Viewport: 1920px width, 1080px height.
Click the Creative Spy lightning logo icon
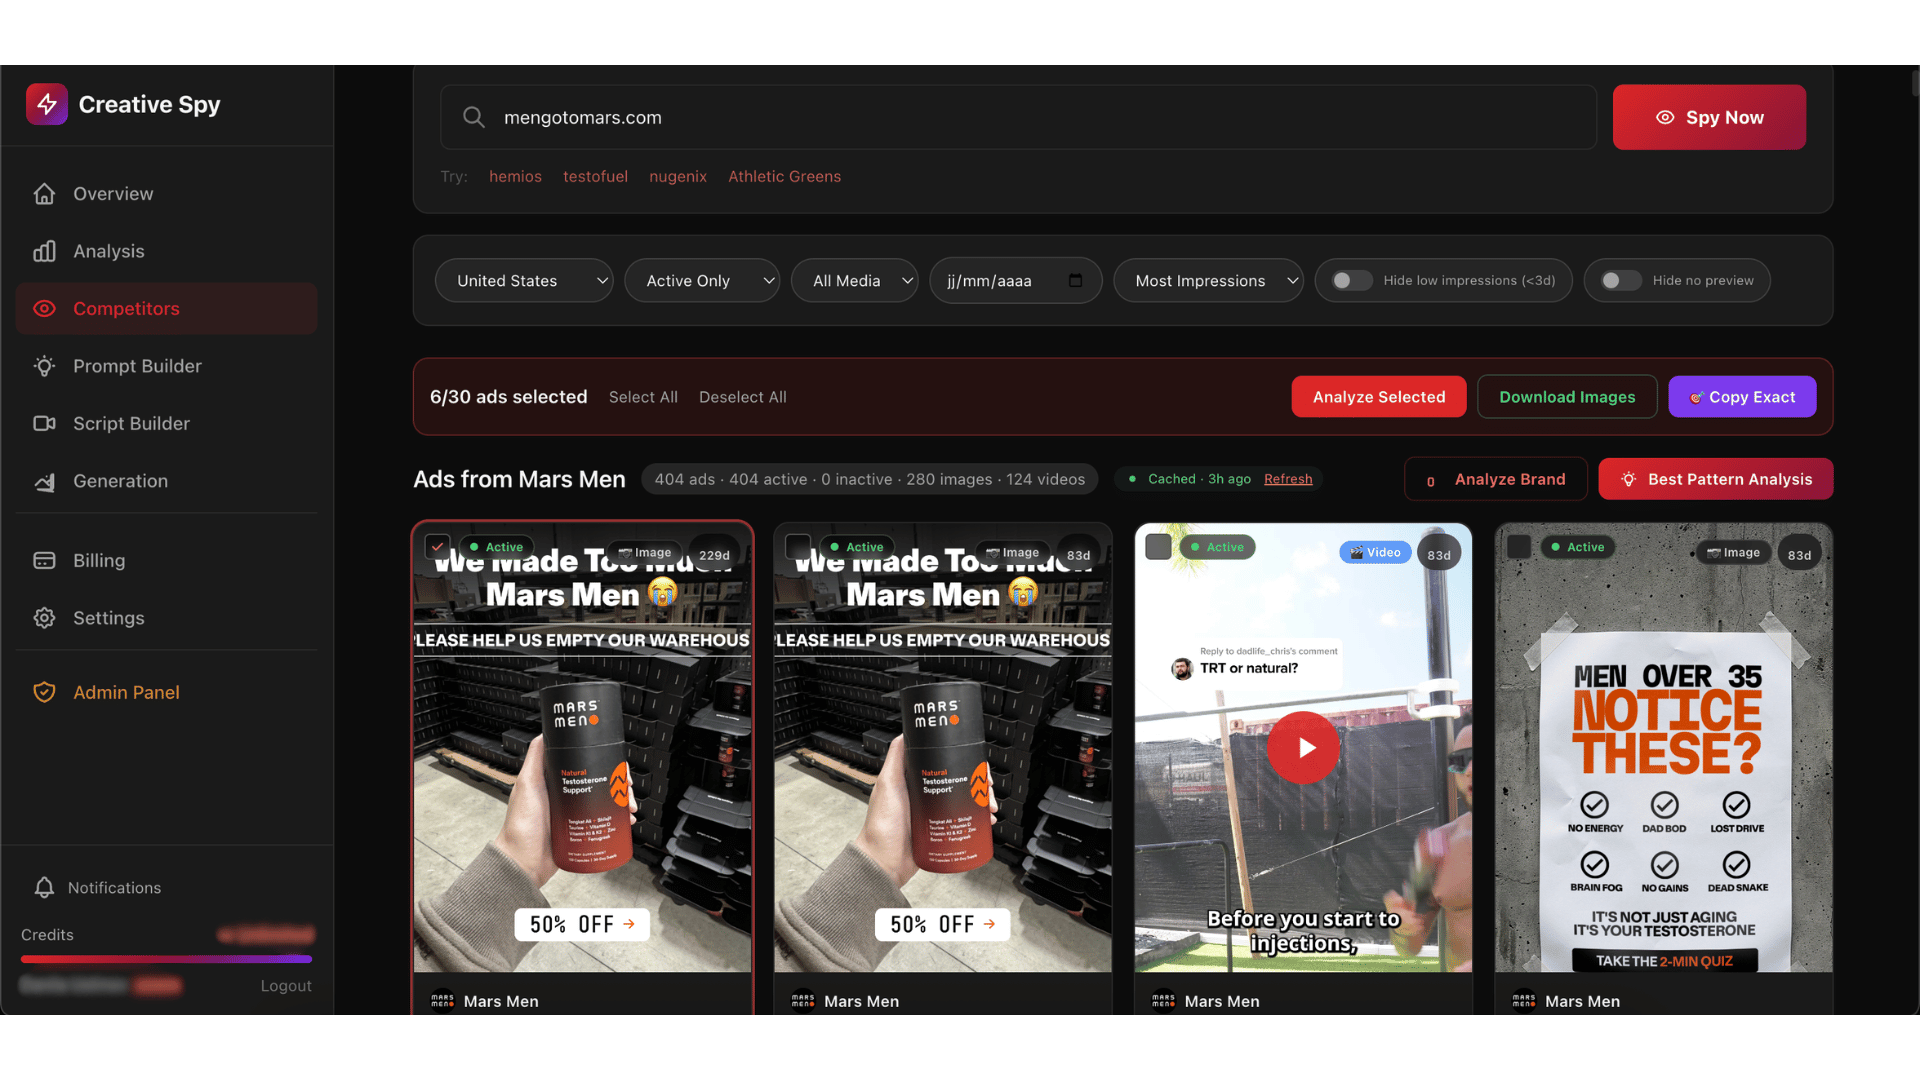coord(47,104)
